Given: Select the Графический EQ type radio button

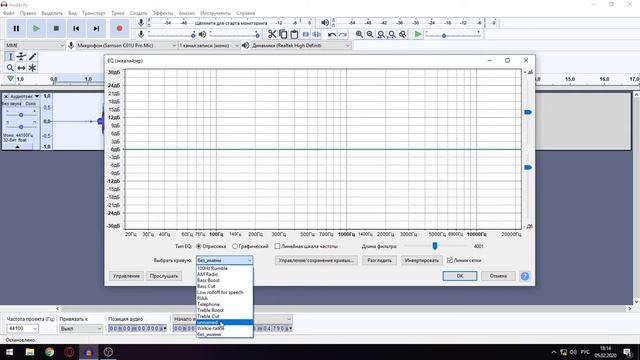Looking at the screenshot, I should (235, 247).
